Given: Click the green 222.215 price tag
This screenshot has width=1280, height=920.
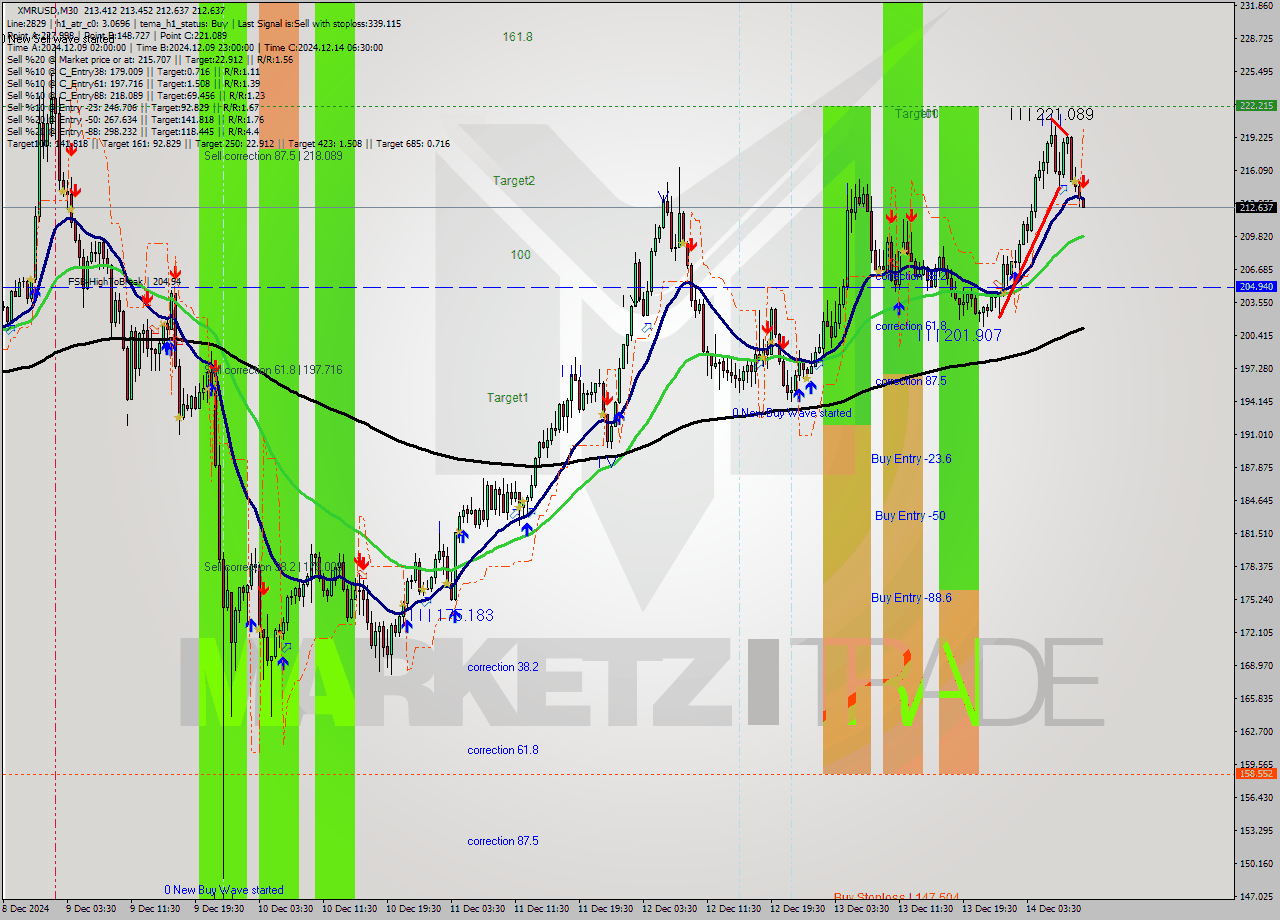Looking at the screenshot, I should (1256, 105).
